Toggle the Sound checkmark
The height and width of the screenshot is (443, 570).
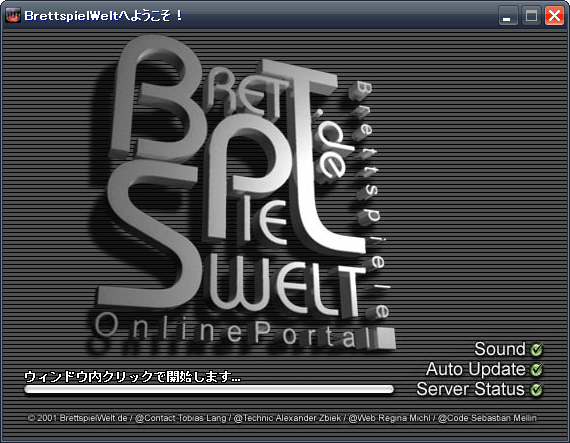click(537, 350)
